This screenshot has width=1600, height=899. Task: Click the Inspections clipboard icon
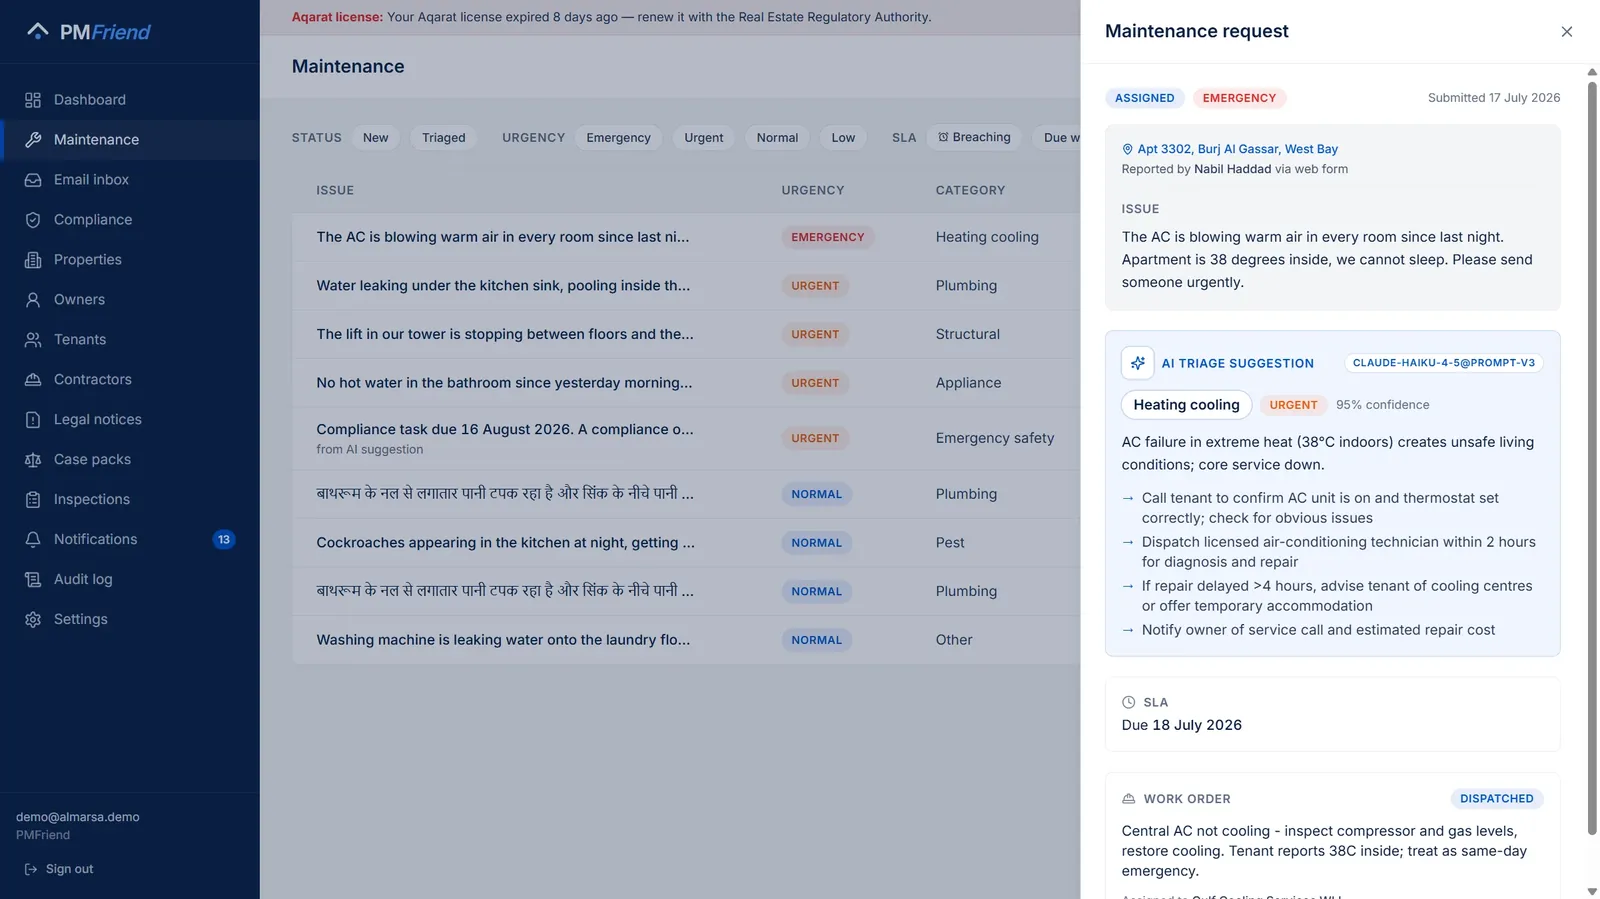coord(33,500)
